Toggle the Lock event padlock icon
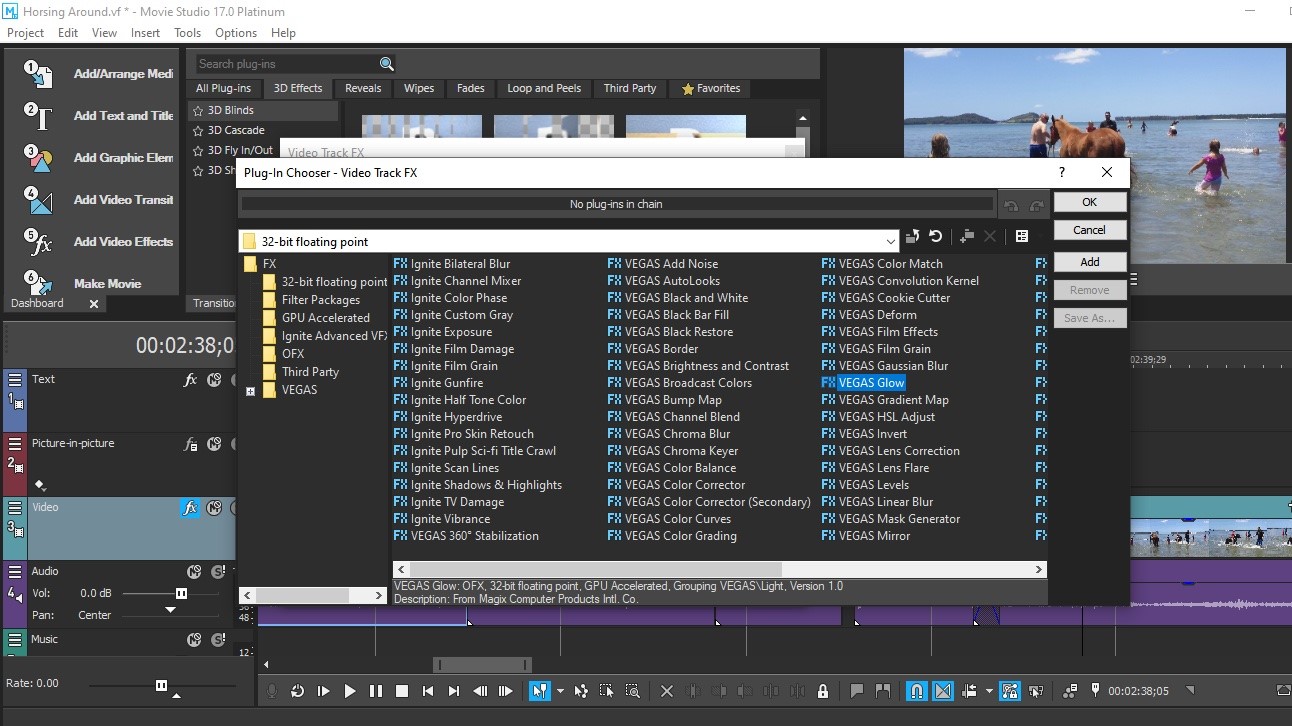Viewport: 1292px width, 726px height. click(823, 691)
